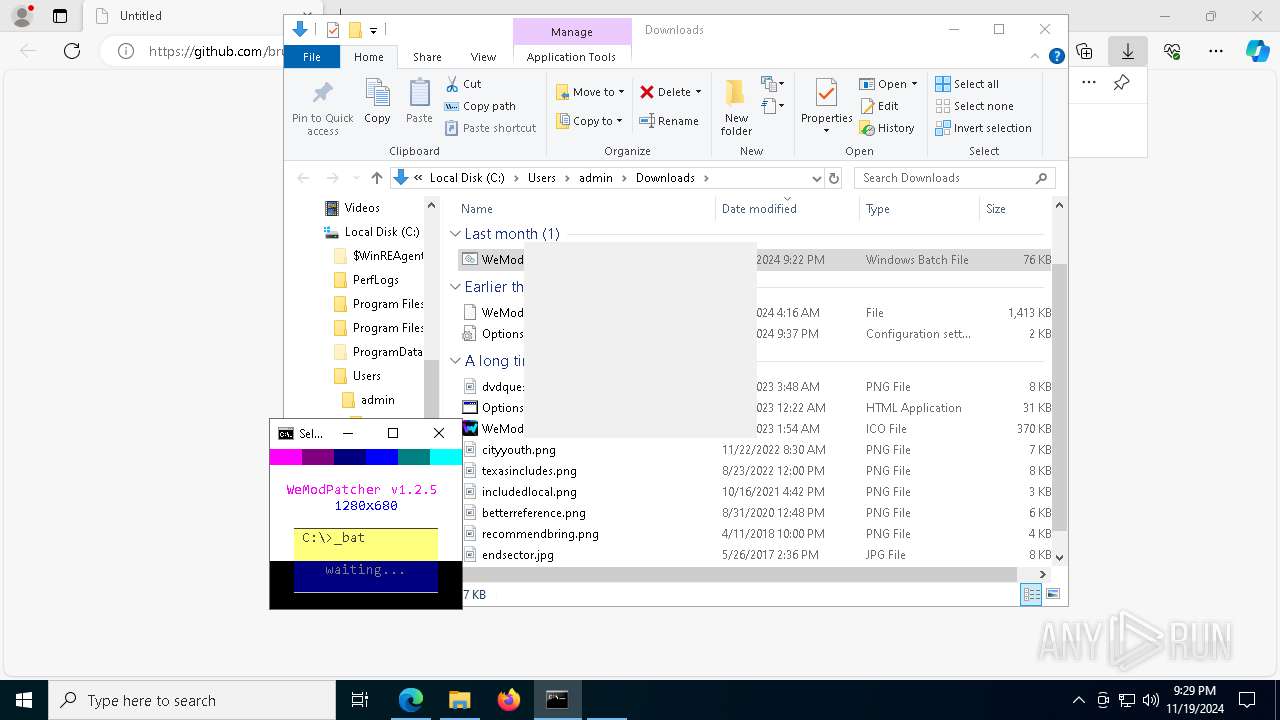Open File Explorer taskbar icon
1280x720 pixels.
459,700
